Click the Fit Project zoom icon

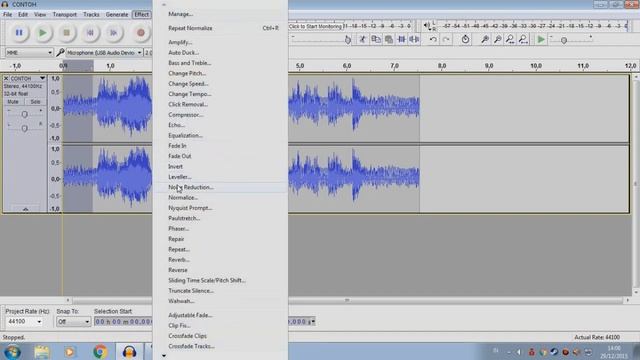point(523,39)
